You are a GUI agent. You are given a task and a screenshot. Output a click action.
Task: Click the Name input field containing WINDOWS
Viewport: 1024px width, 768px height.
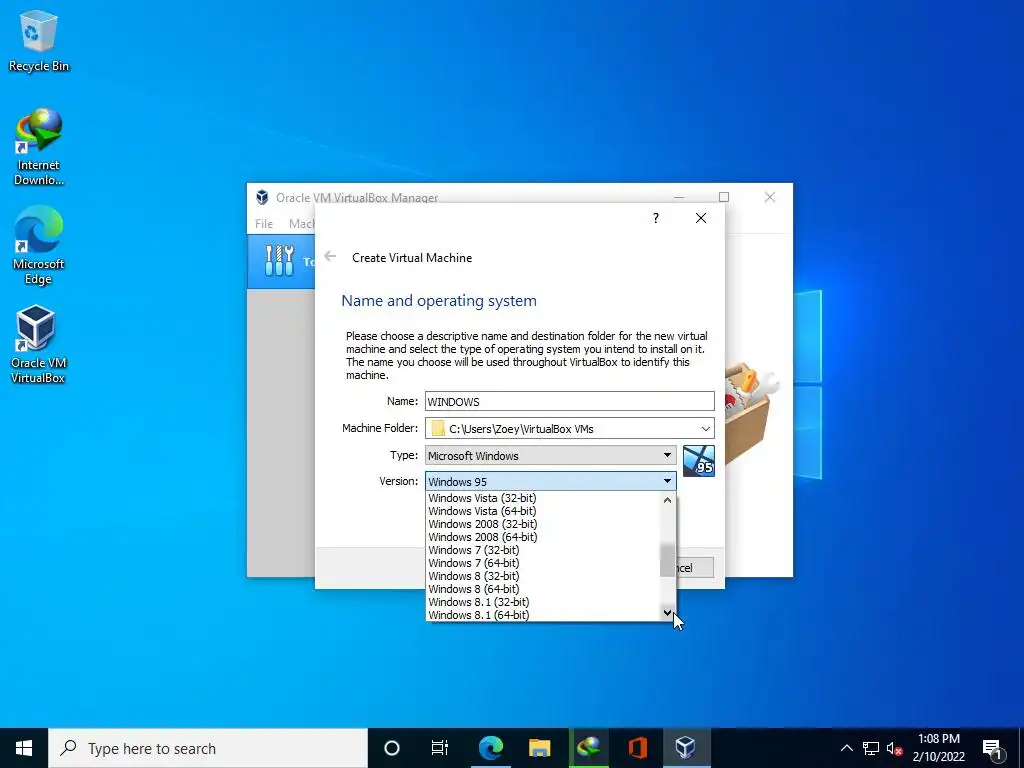tap(569, 401)
